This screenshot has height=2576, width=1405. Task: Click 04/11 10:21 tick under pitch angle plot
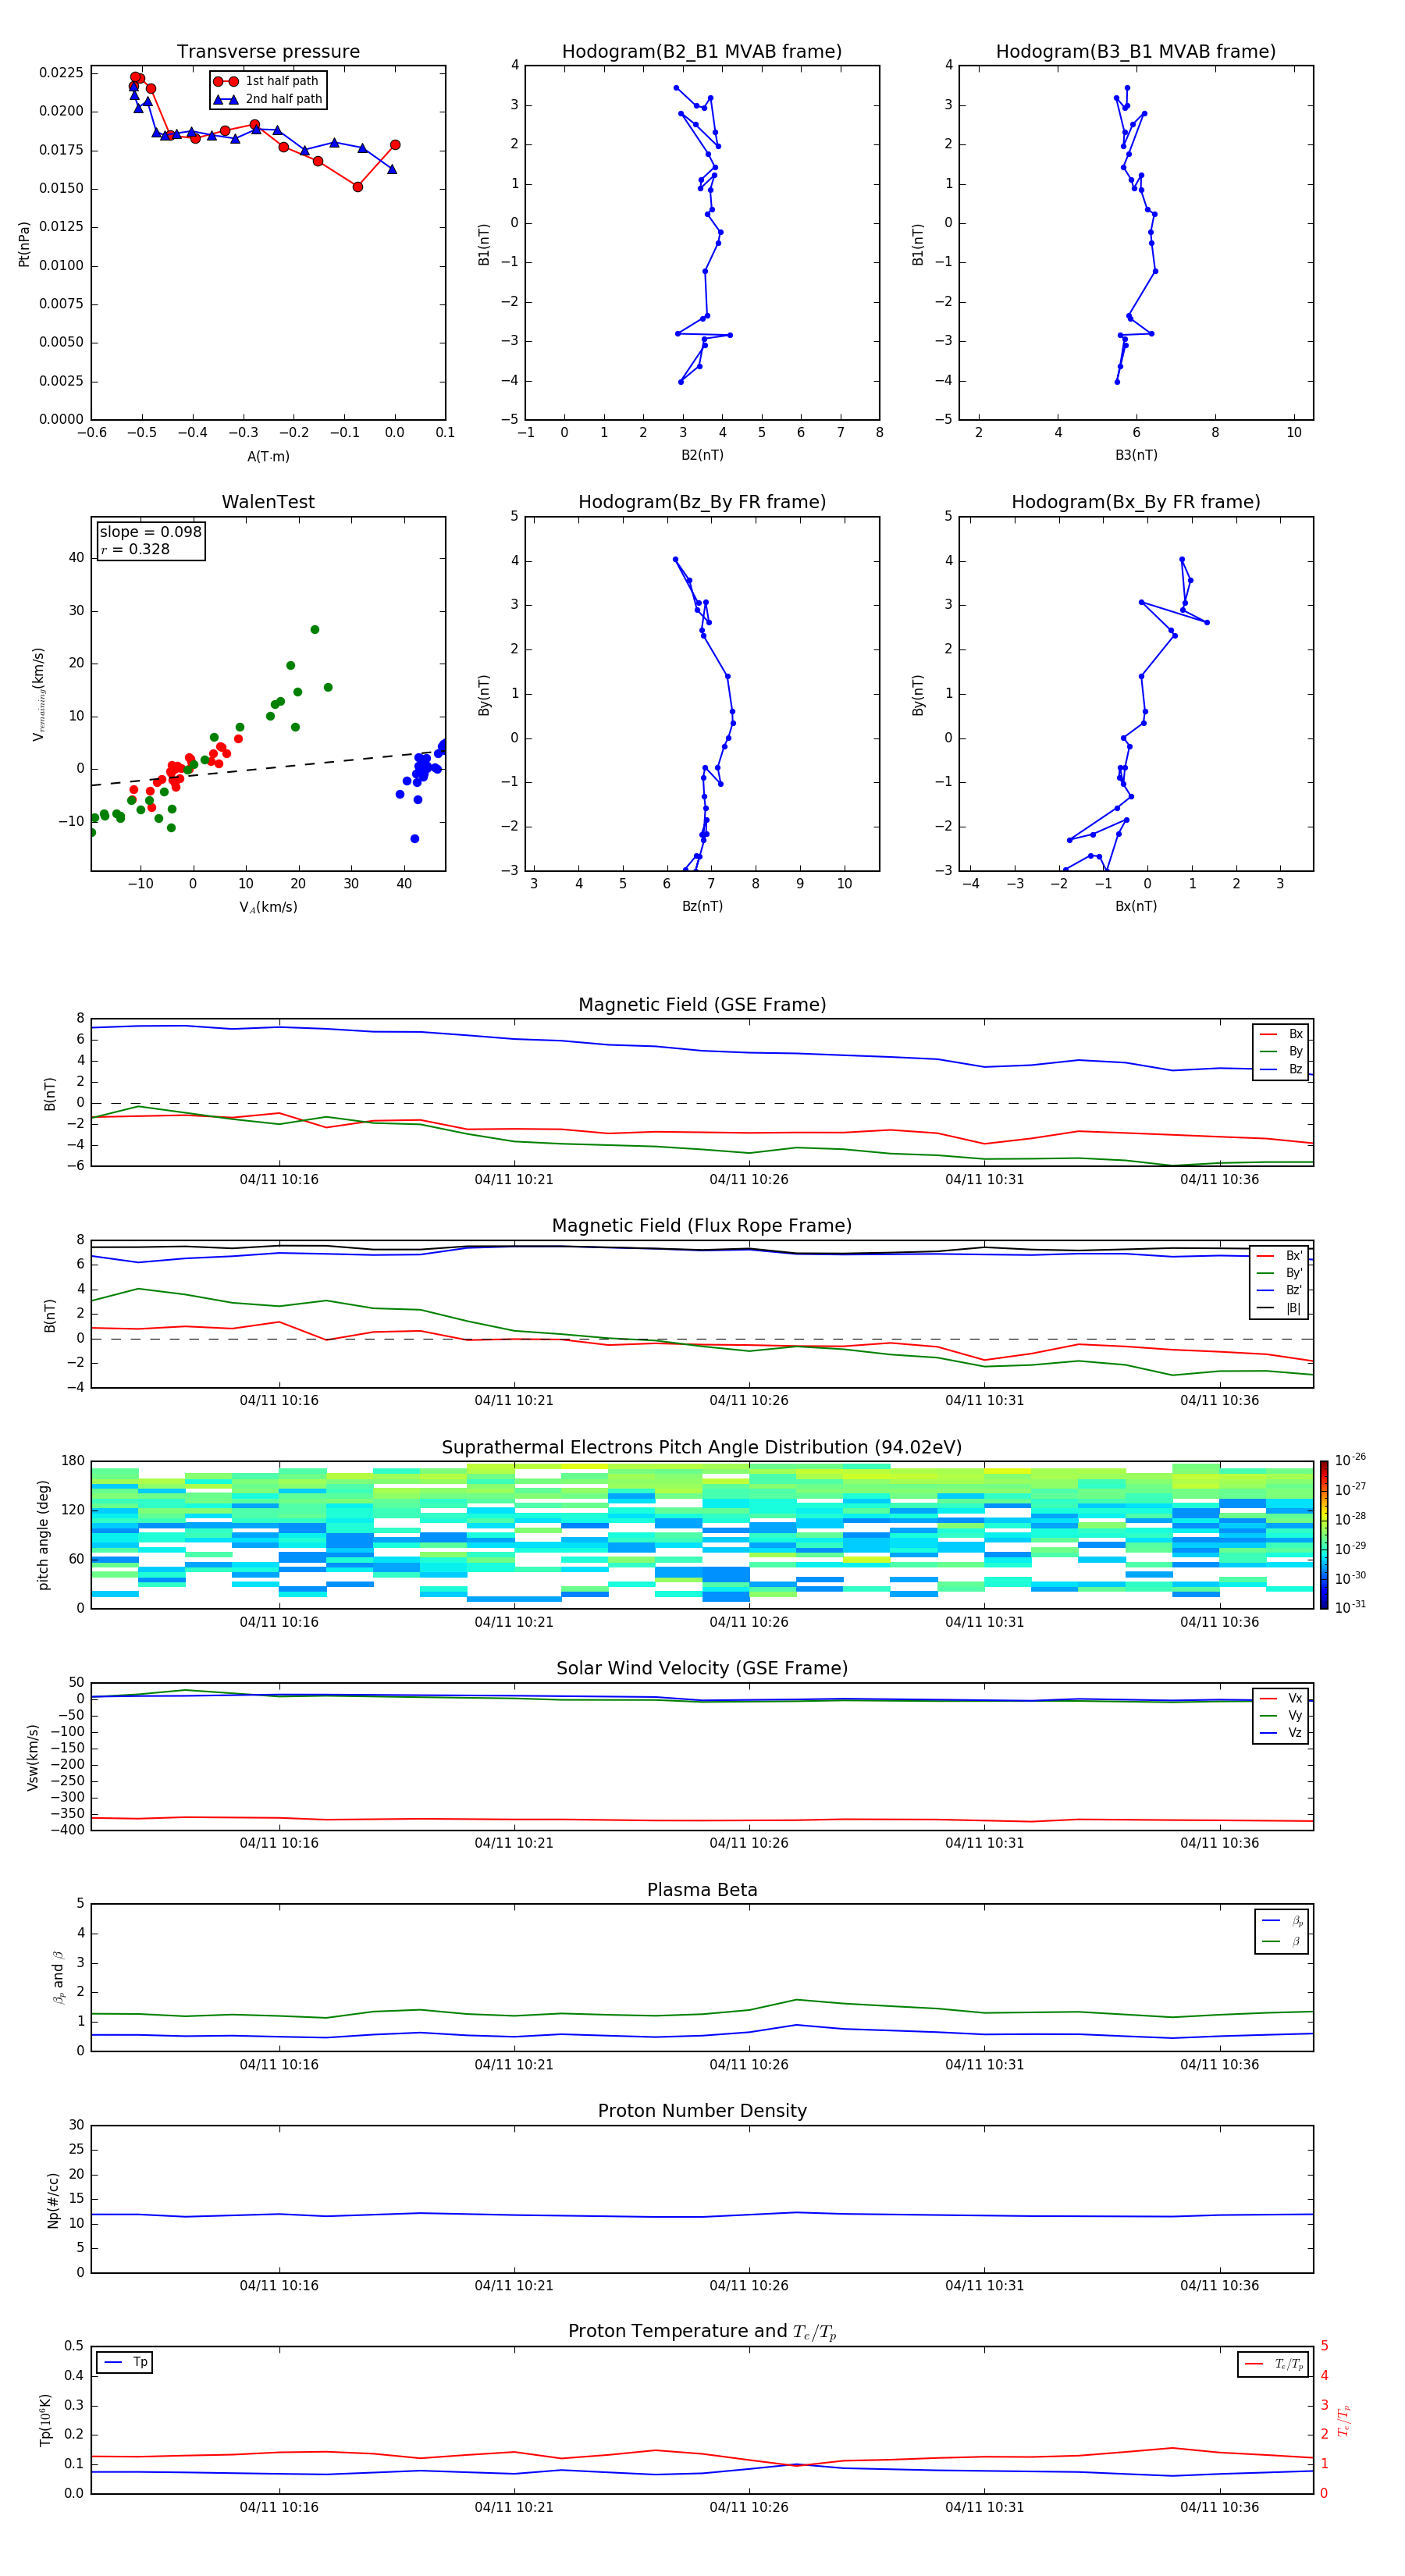(514, 1621)
